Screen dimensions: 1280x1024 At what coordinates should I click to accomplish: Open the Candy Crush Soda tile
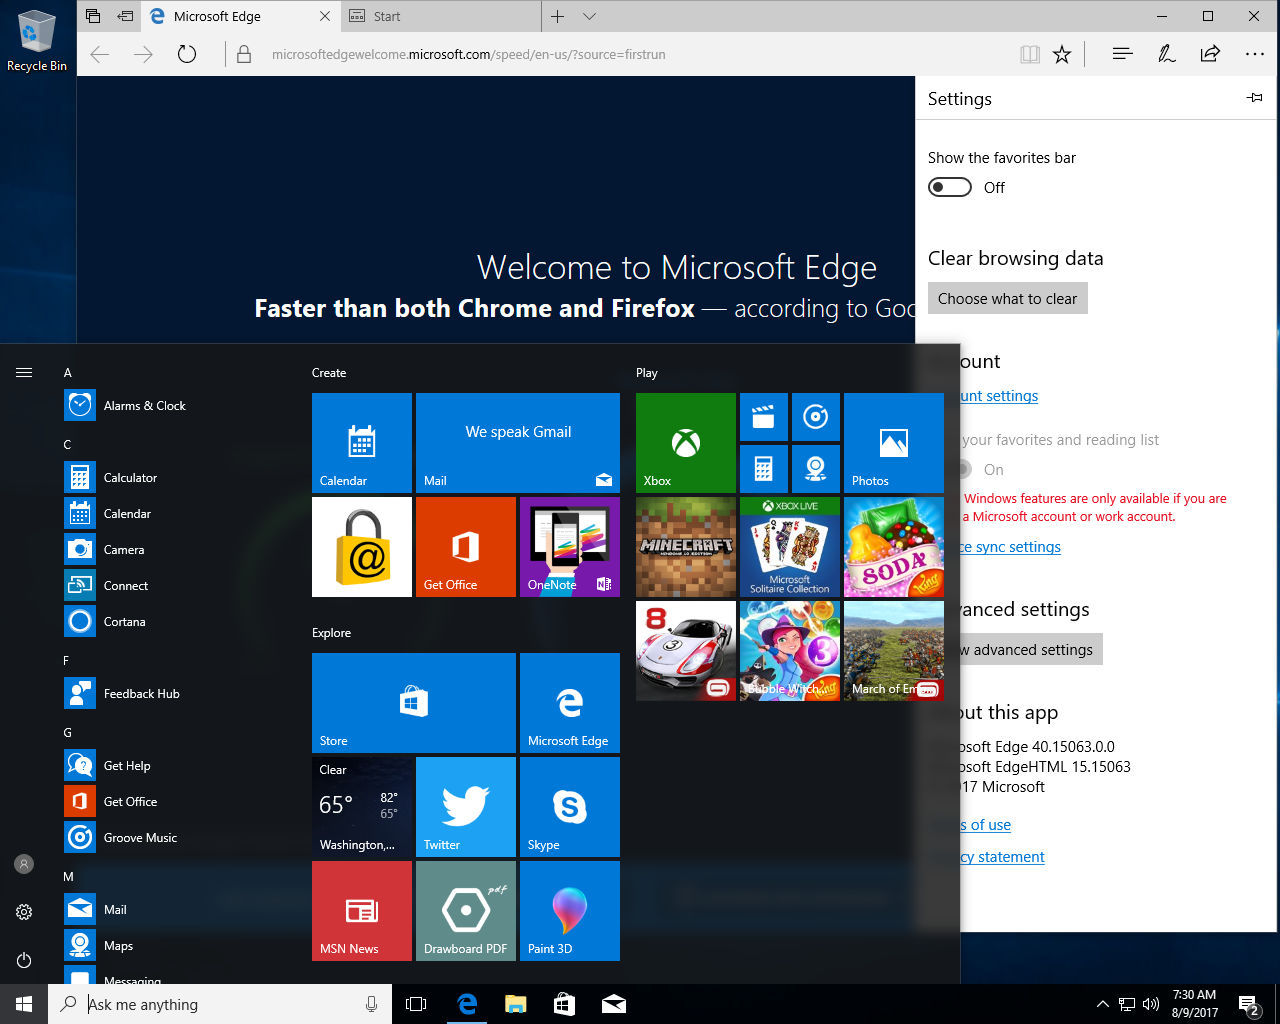coord(894,547)
